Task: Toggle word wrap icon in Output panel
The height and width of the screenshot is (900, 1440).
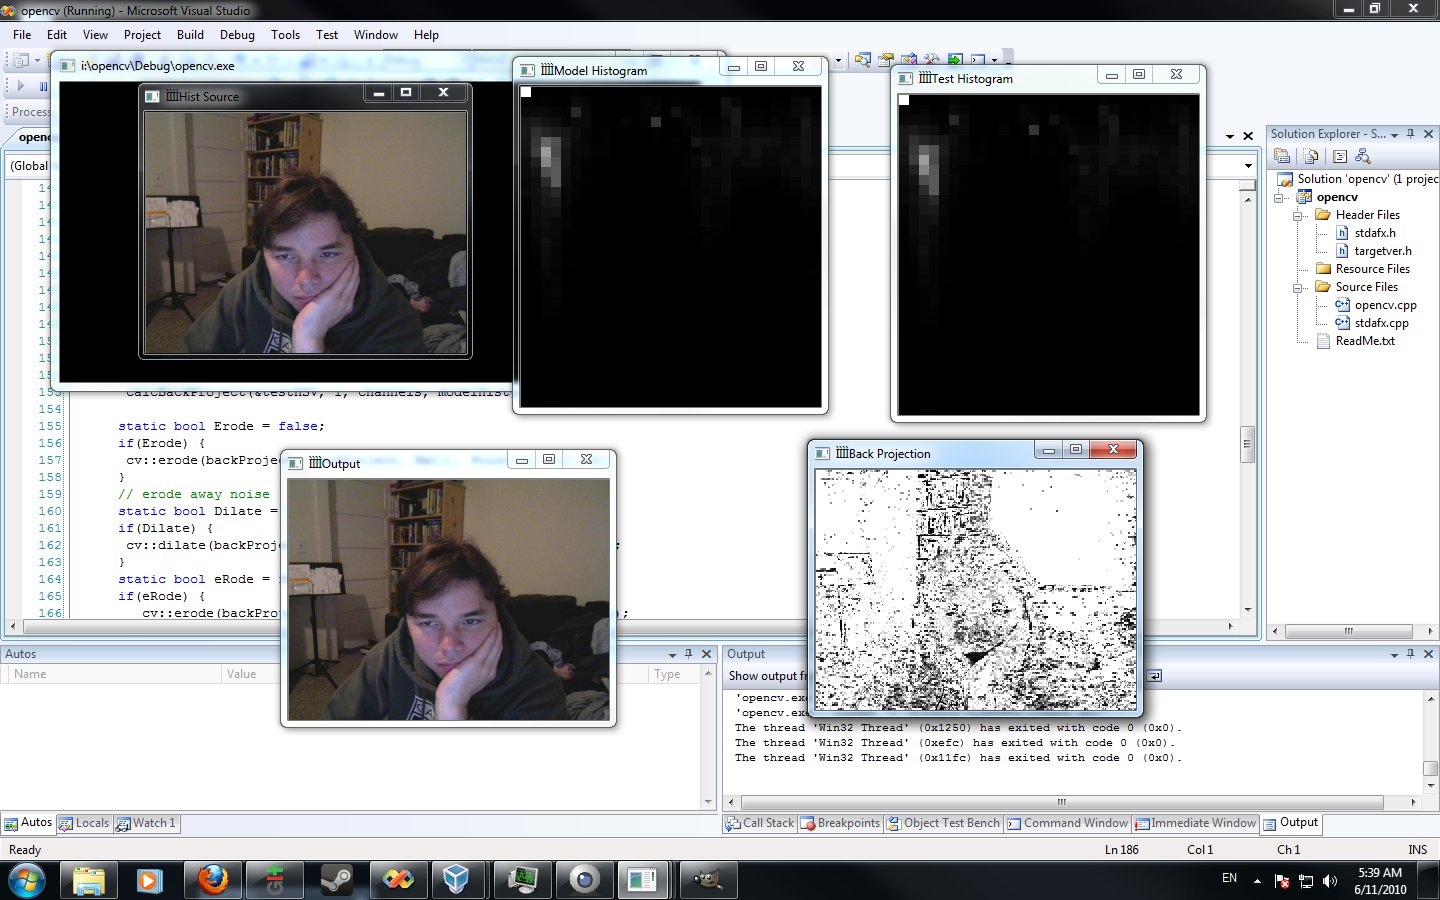Action: point(1153,676)
